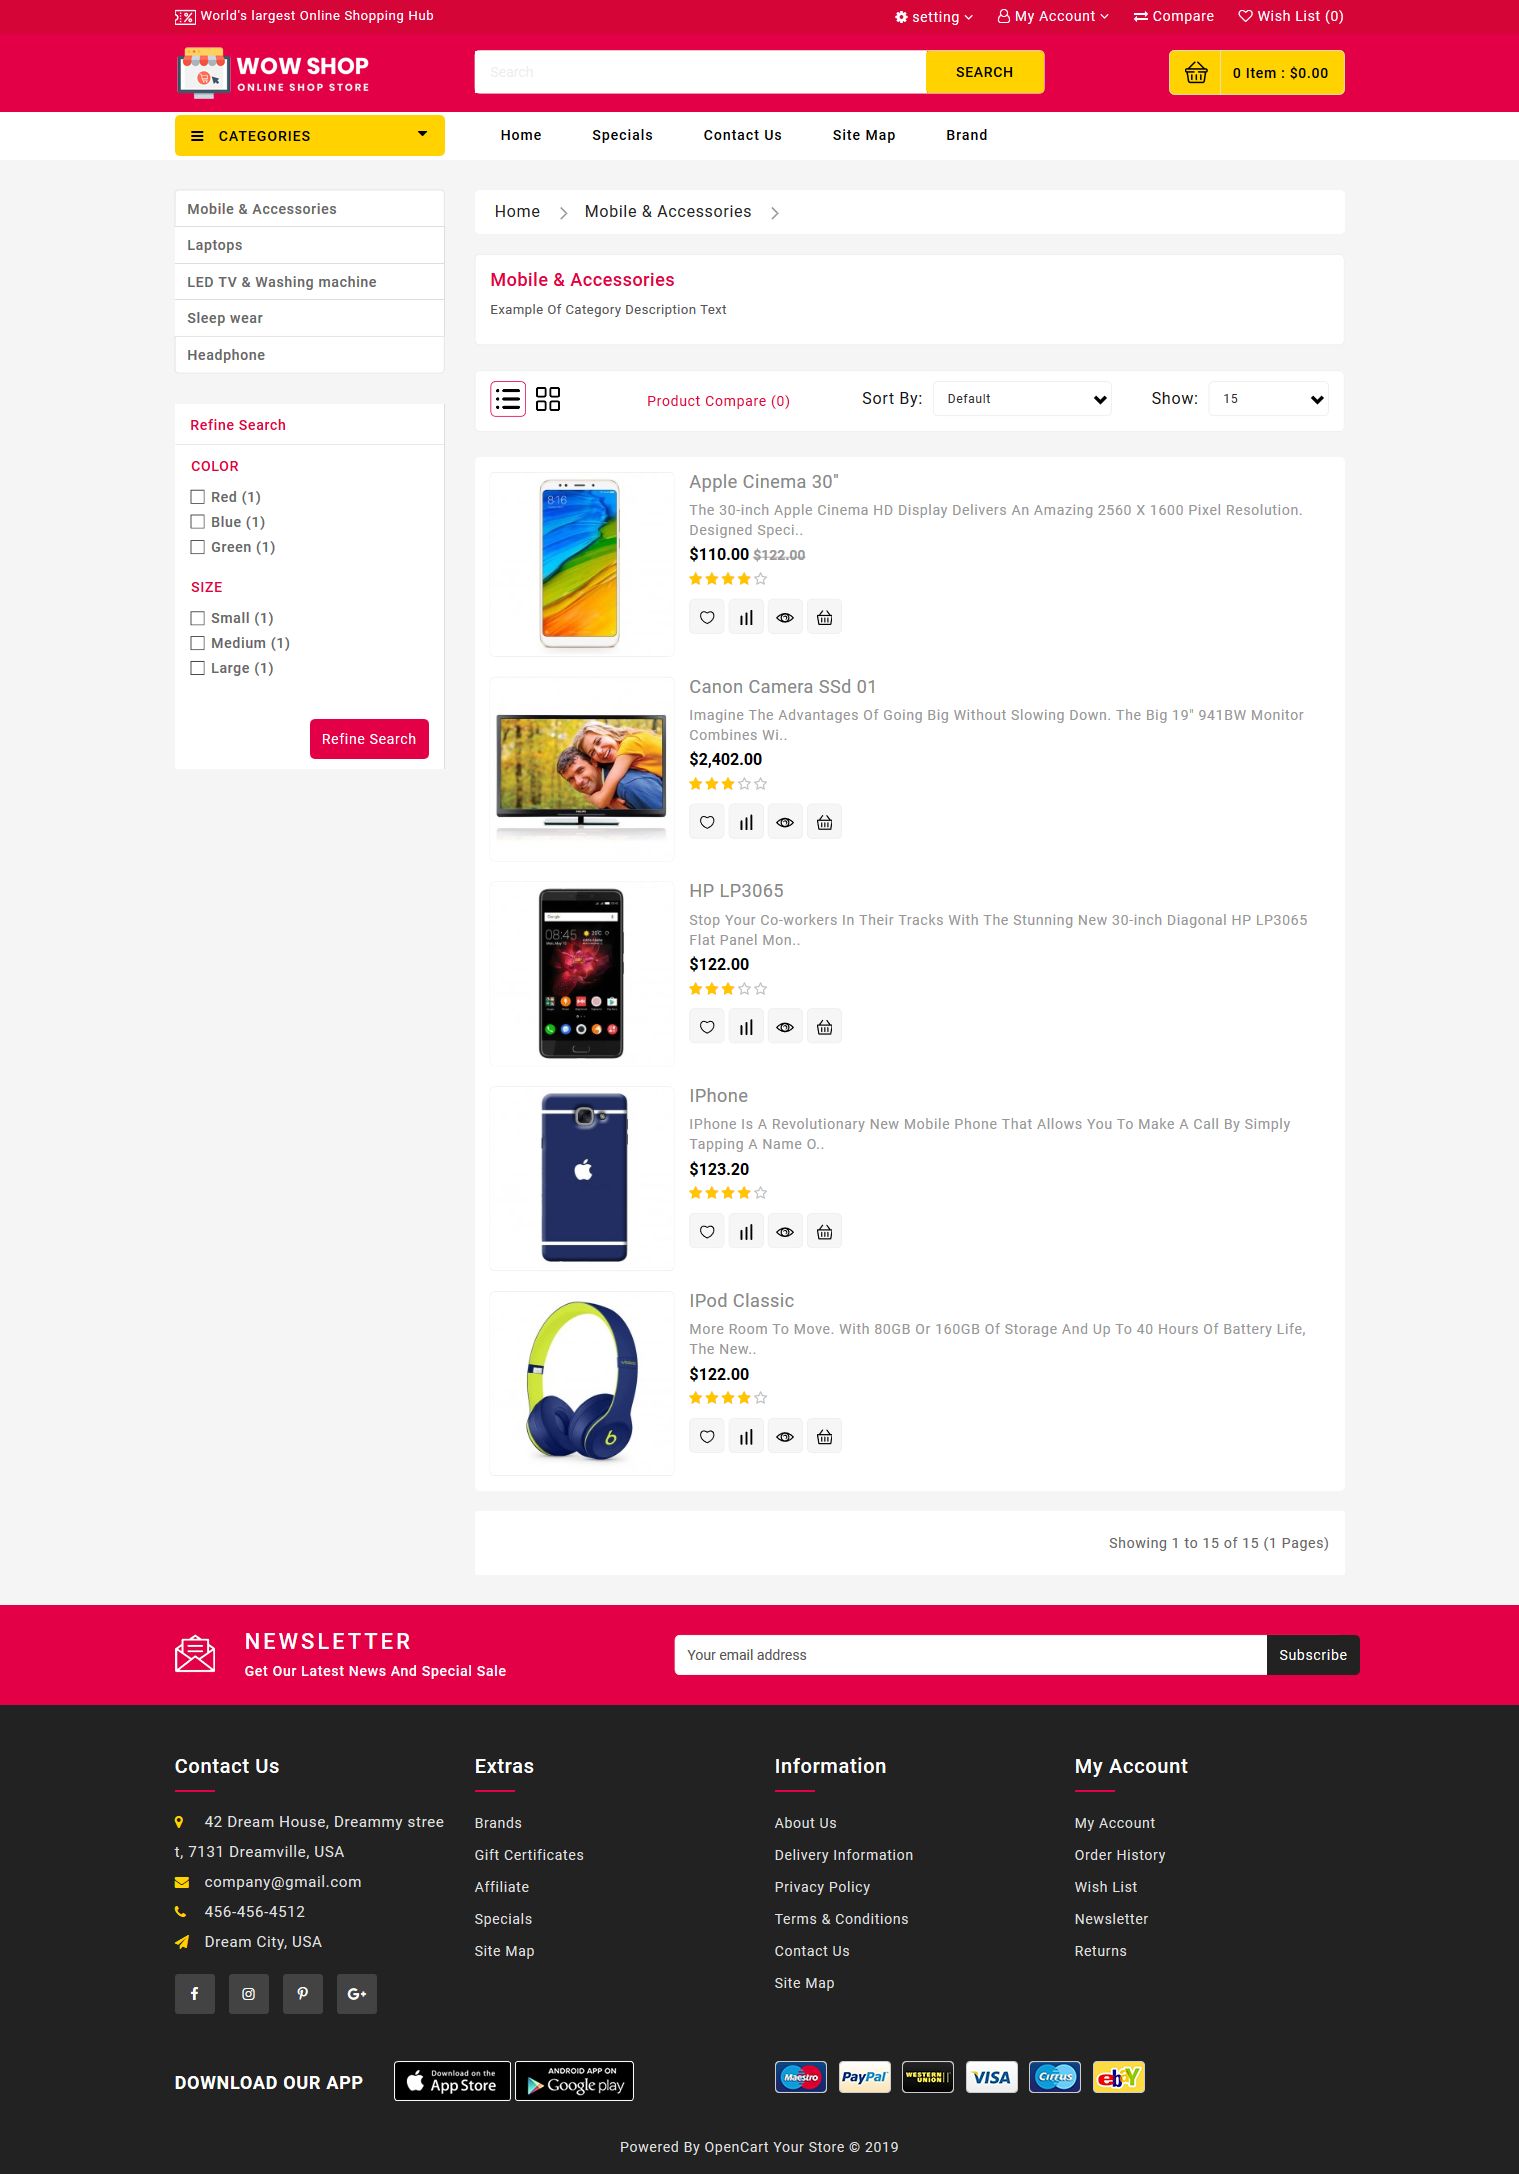1519x2174 pixels.
Task: Switch to grid view layout
Action: [548, 399]
